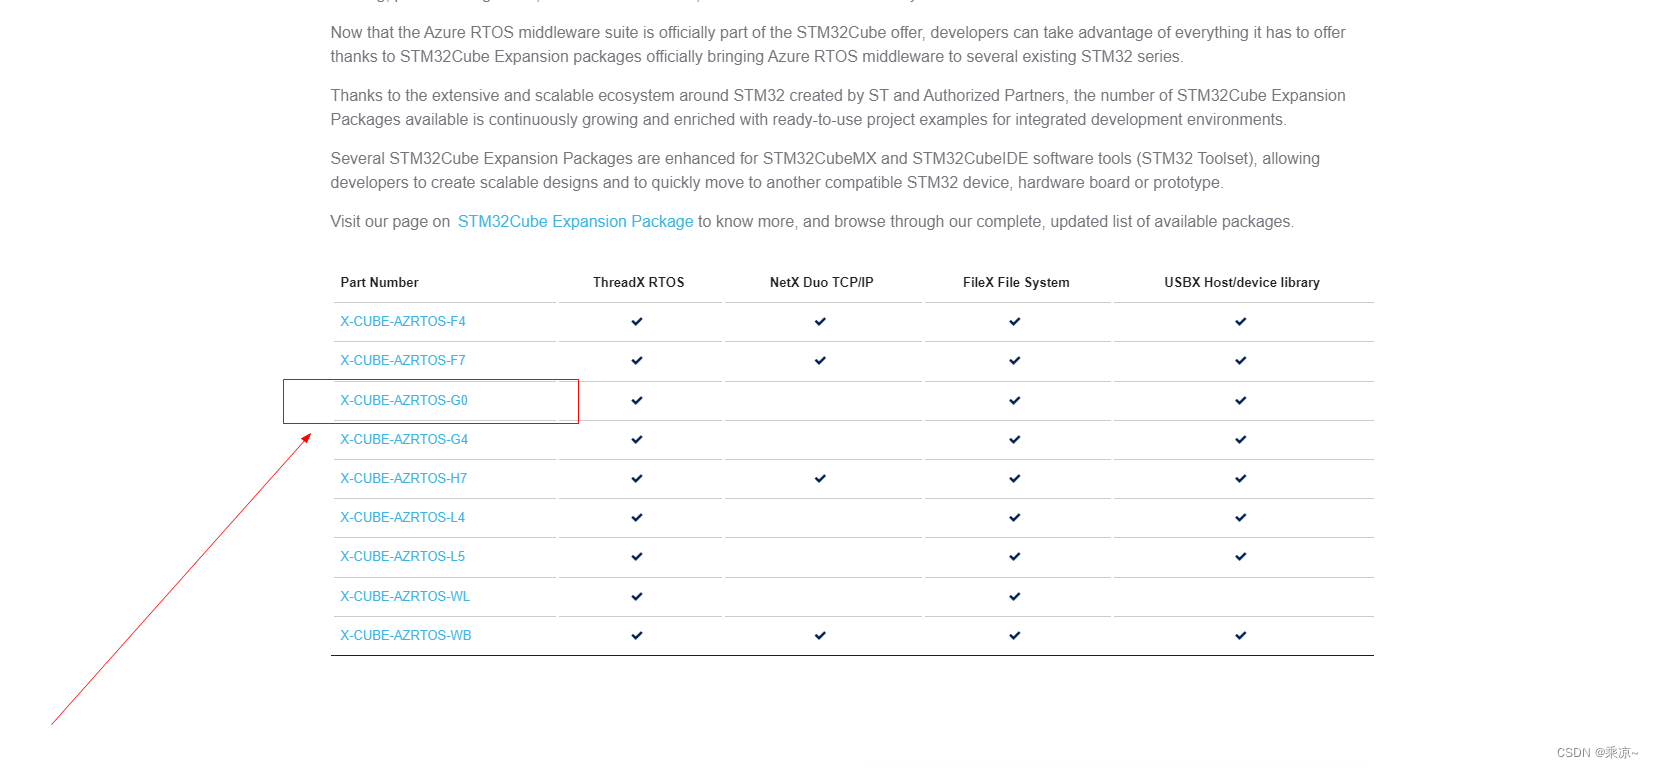Click paragraph starting 'Thanks to the extensive'

838,107
